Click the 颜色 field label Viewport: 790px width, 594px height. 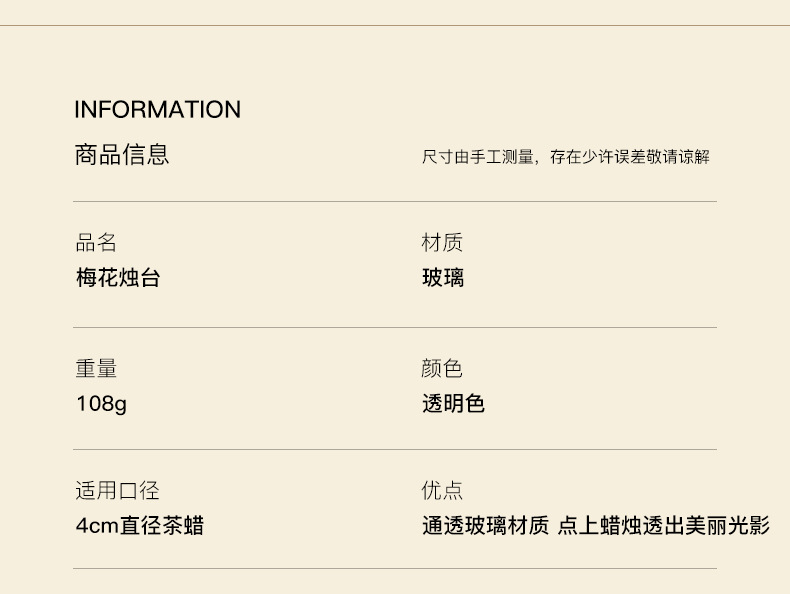pyautogui.click(x=442, y=369)
